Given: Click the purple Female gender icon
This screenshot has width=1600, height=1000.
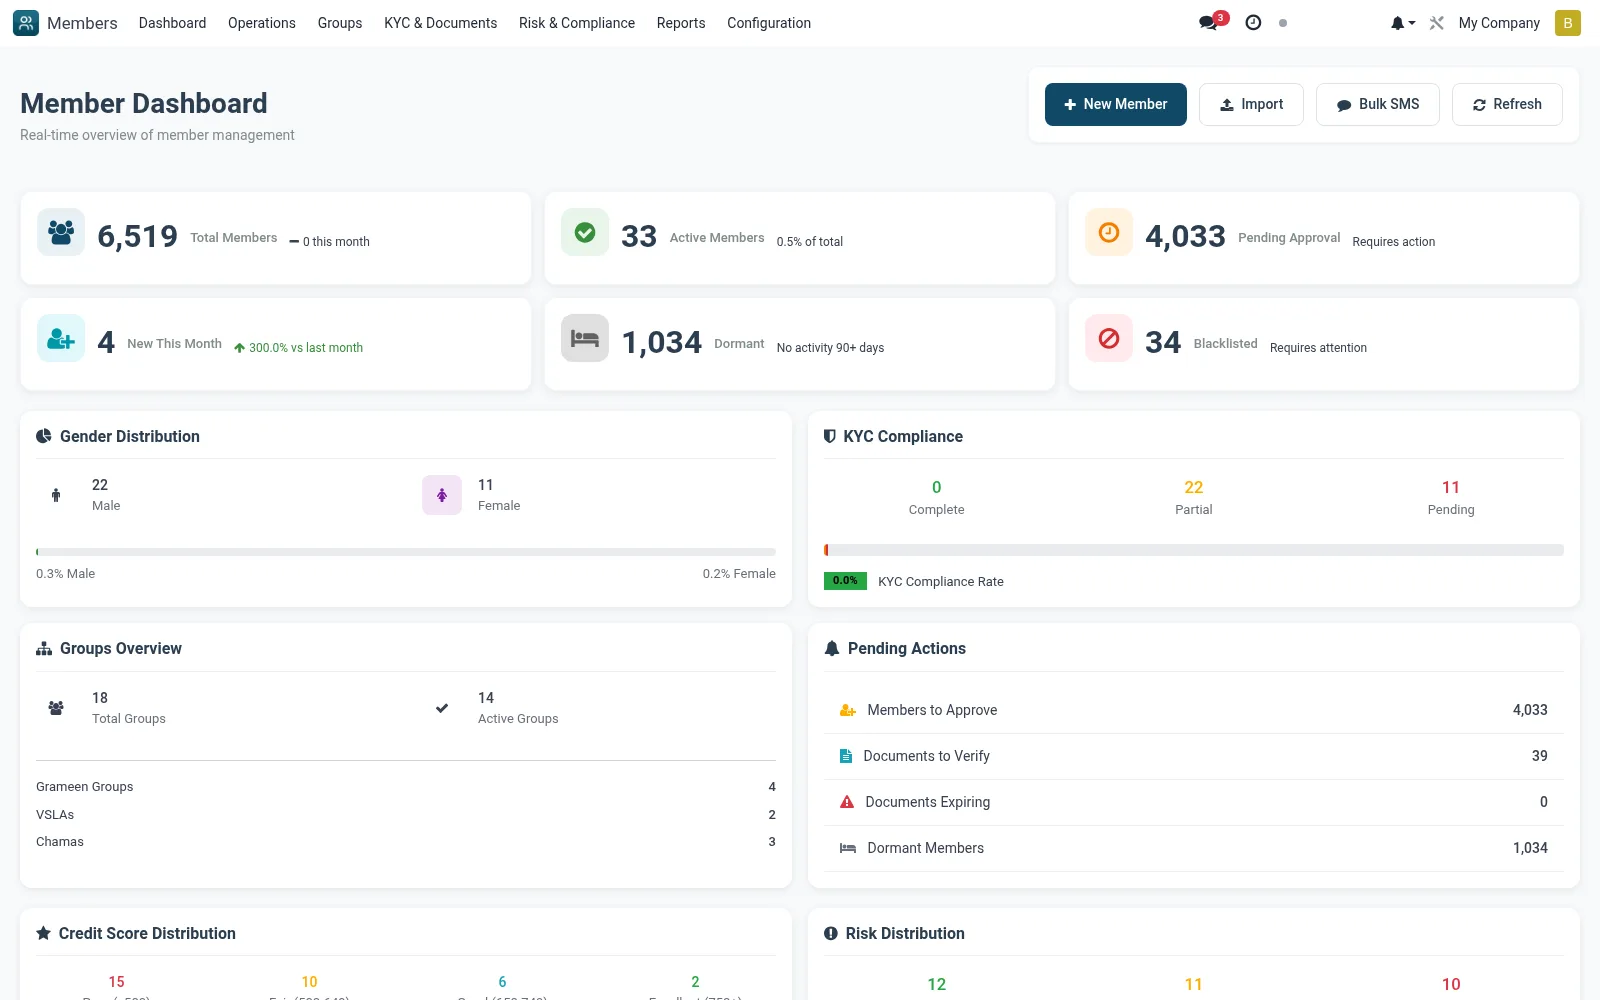Looking at the screenshot, I should [442, 495].
